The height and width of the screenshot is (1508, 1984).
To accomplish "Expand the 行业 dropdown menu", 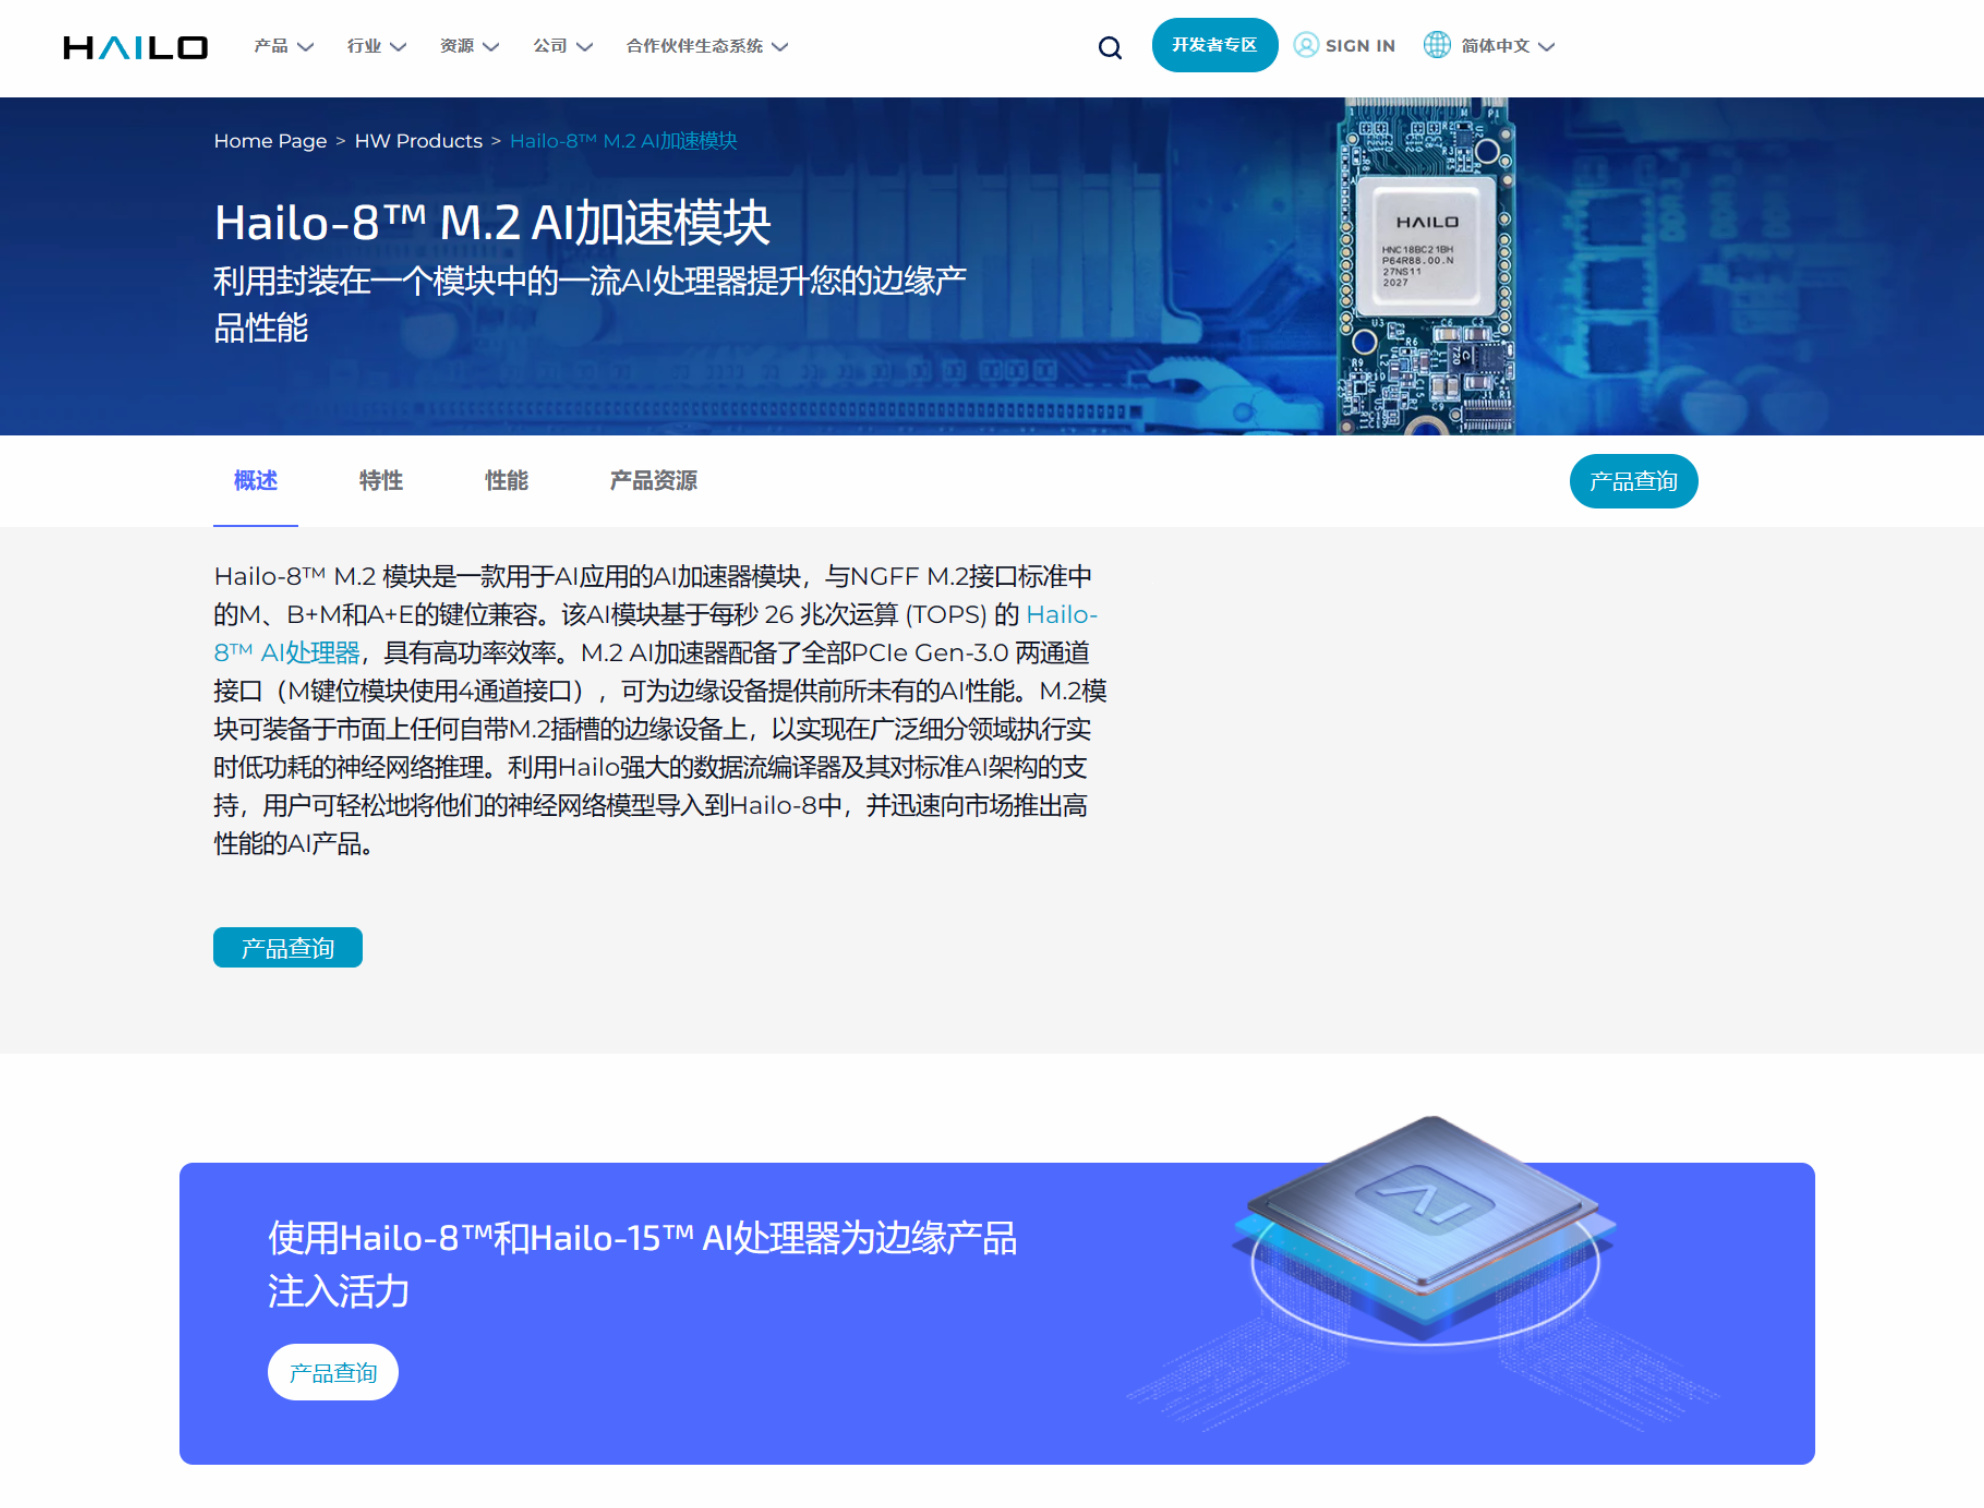I will click(x=376, y=46).
